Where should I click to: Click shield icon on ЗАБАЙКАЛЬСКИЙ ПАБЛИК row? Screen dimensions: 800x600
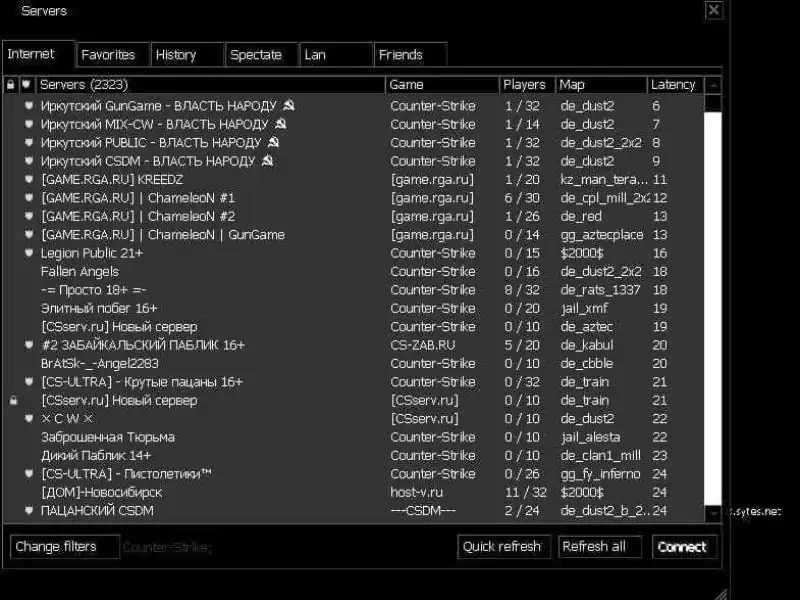click(29, 345)
